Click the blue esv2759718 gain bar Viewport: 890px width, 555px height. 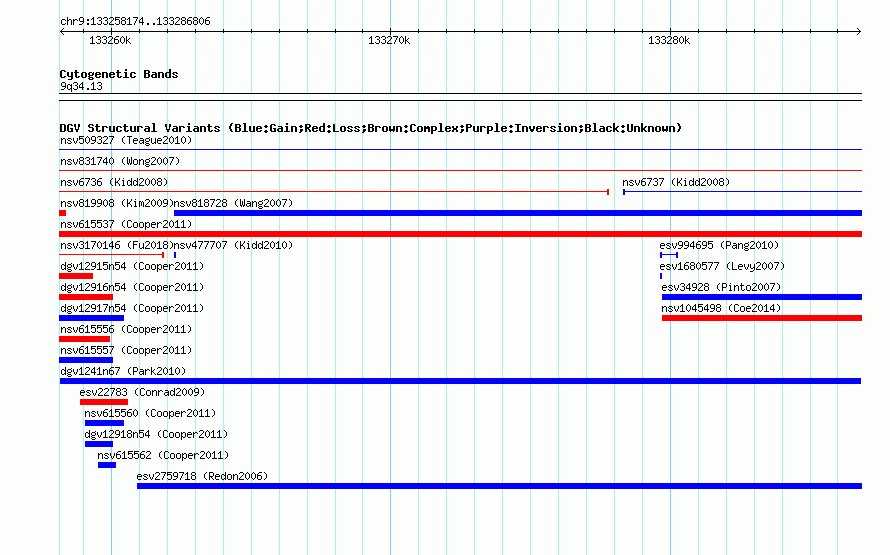coord(499,486)
